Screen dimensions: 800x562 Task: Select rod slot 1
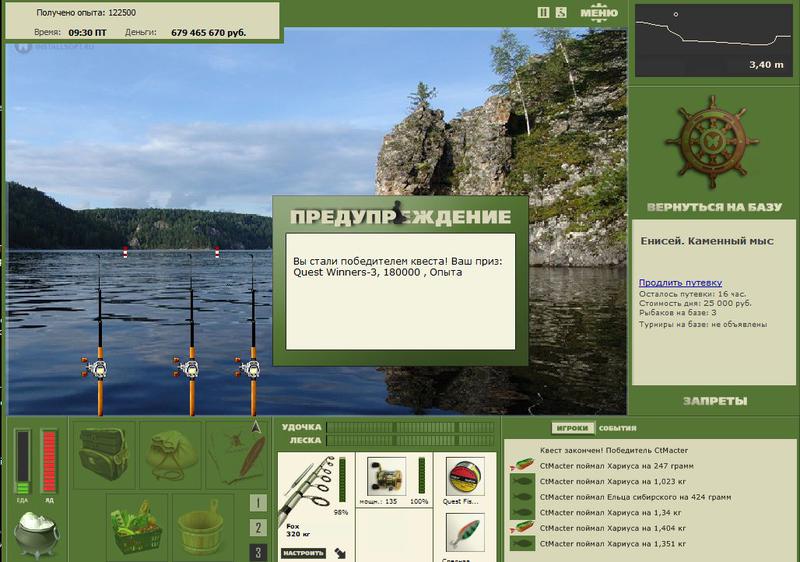(258, 503)
